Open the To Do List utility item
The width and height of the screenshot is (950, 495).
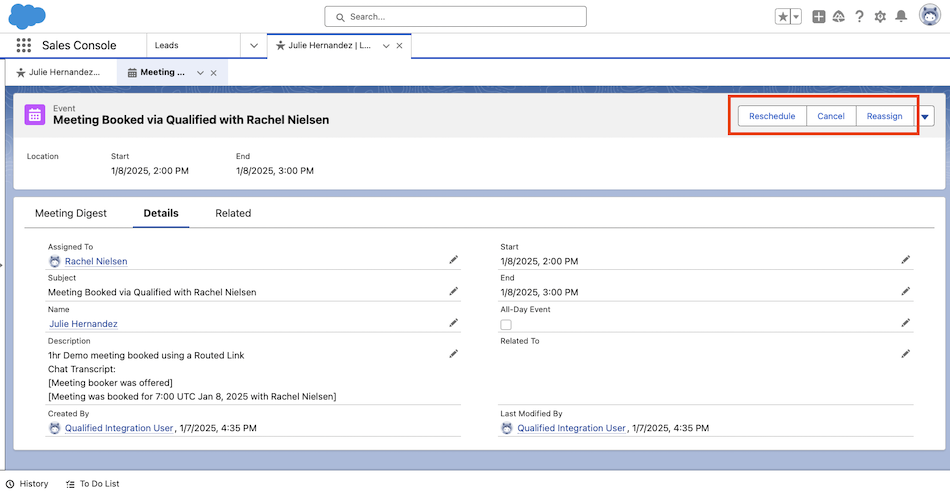pyautogui.click(x=93, y=483)
